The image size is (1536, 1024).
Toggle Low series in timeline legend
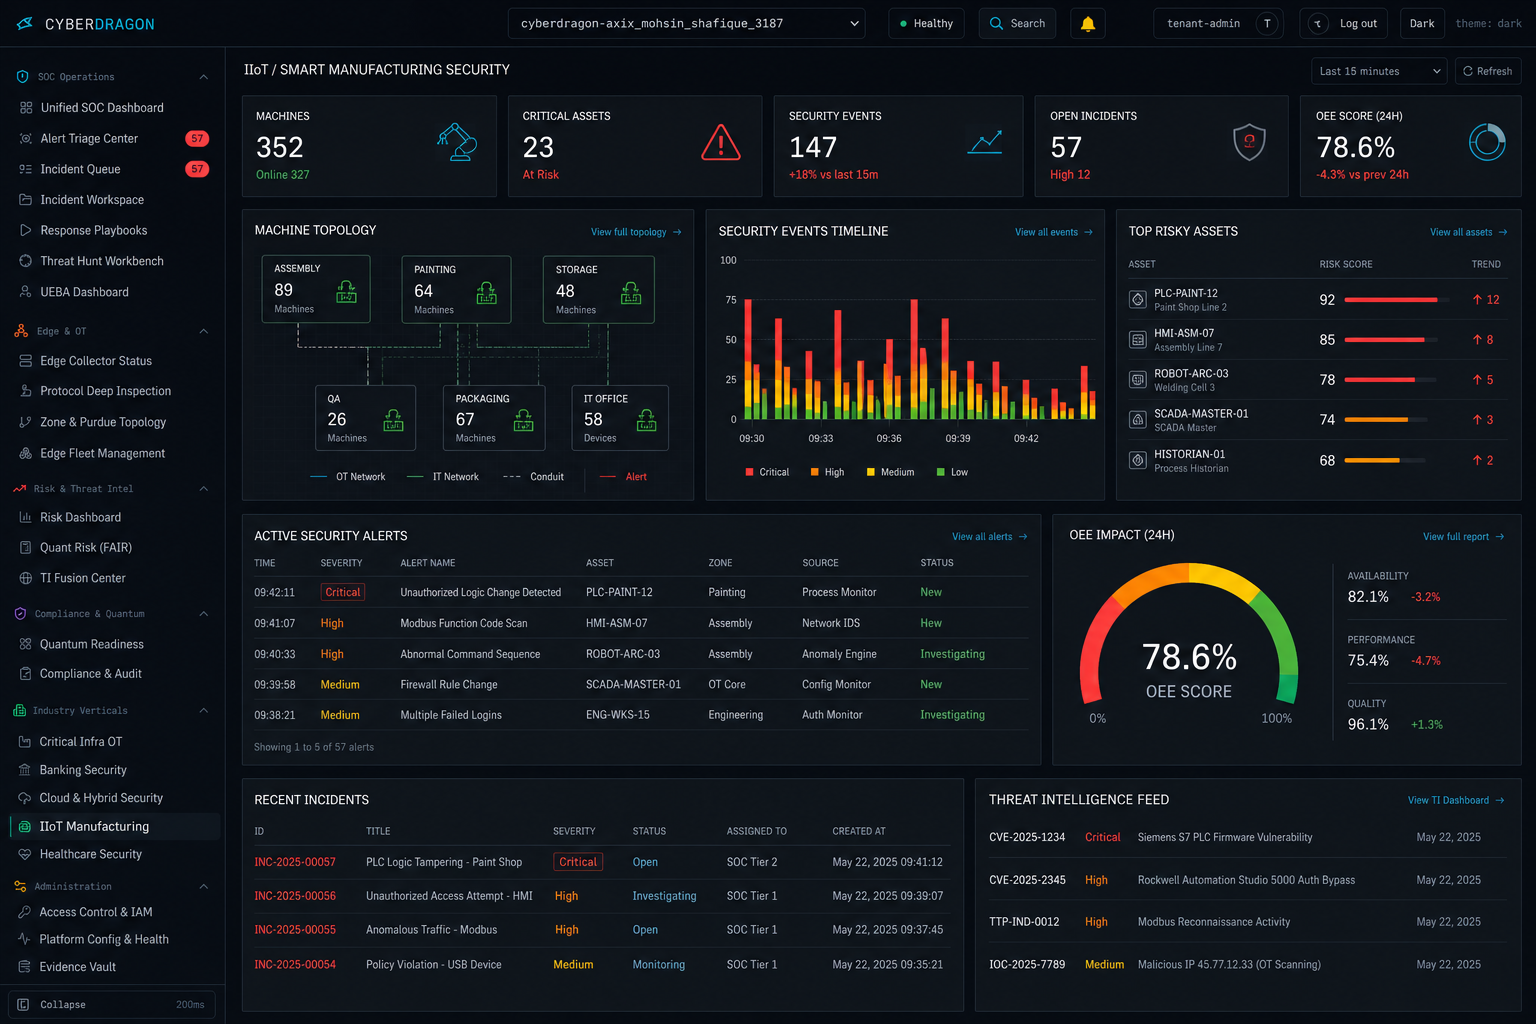click(x=952, y=472)
